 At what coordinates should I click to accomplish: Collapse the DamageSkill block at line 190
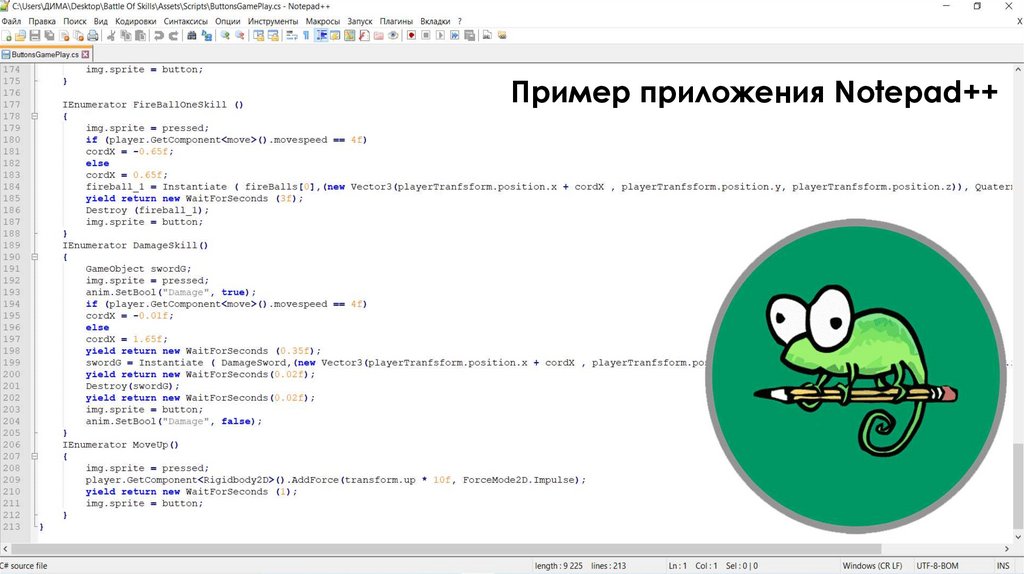click(35, 257)
